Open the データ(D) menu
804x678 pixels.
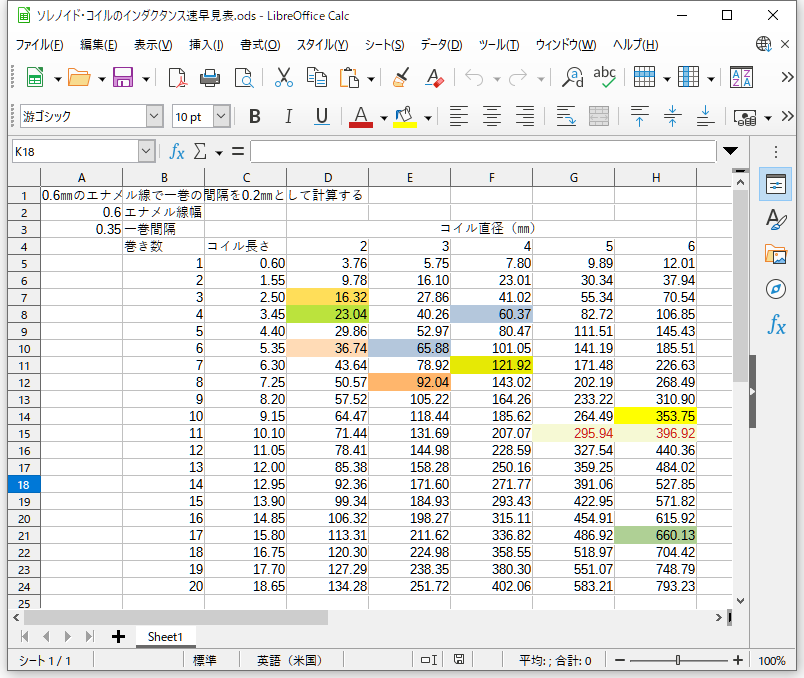tap(440, 45)
